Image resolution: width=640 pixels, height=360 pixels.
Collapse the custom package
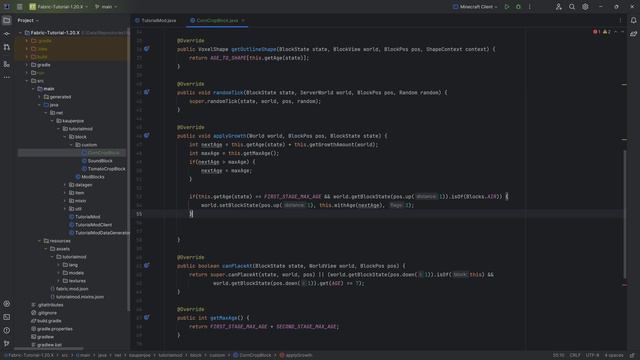point(71,145)
